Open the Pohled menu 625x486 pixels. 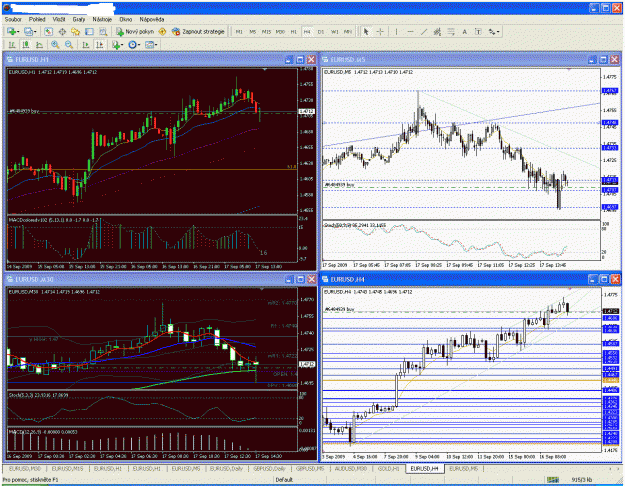click(x=37, y=19)
